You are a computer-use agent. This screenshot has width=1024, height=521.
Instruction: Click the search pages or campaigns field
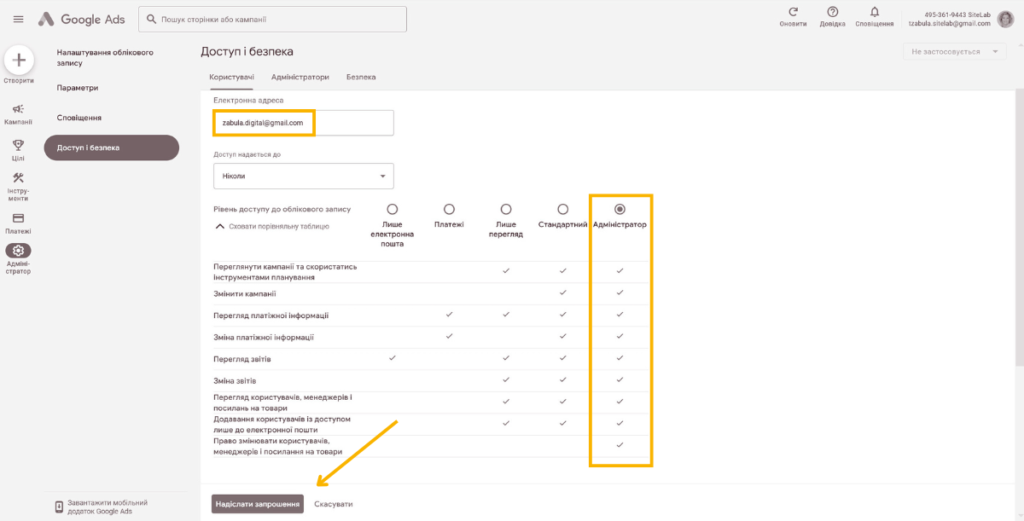coord(272,20)
